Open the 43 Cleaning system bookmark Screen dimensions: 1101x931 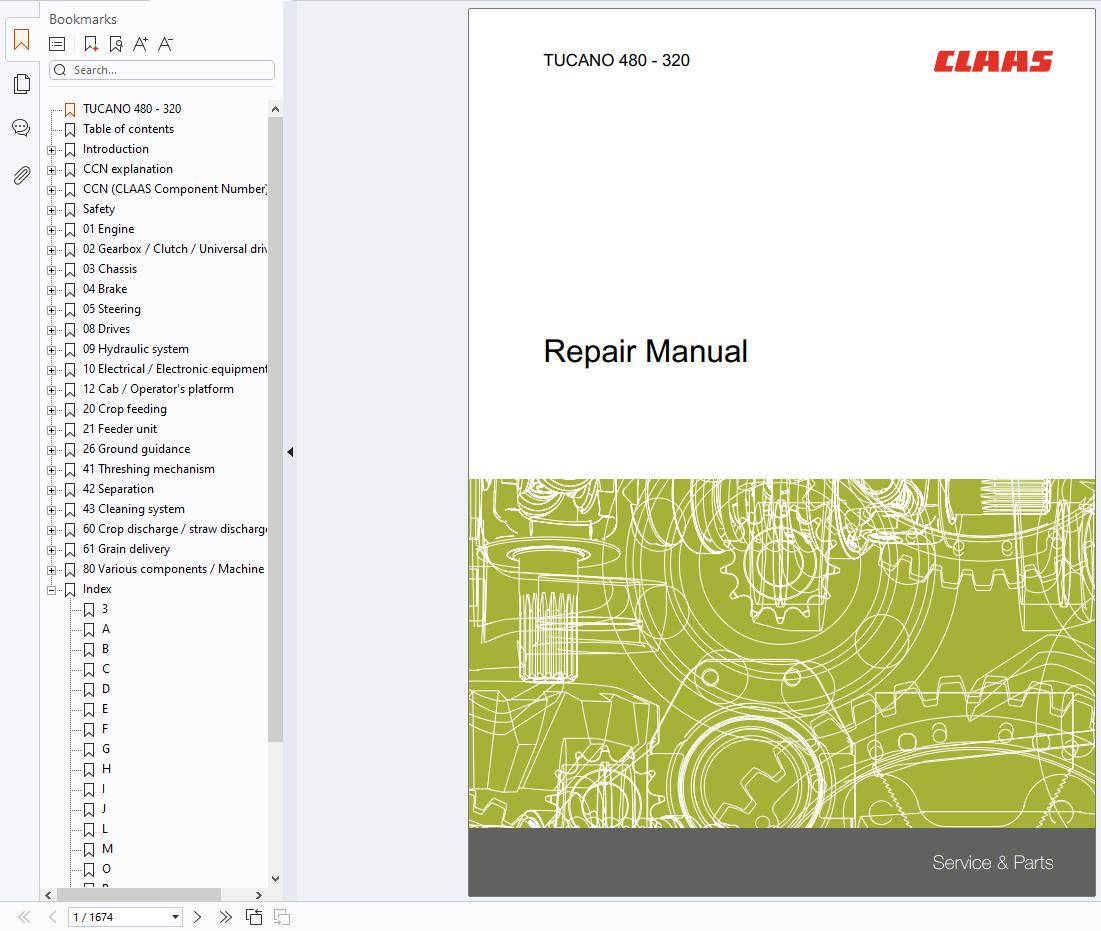[x=133, y=509]
